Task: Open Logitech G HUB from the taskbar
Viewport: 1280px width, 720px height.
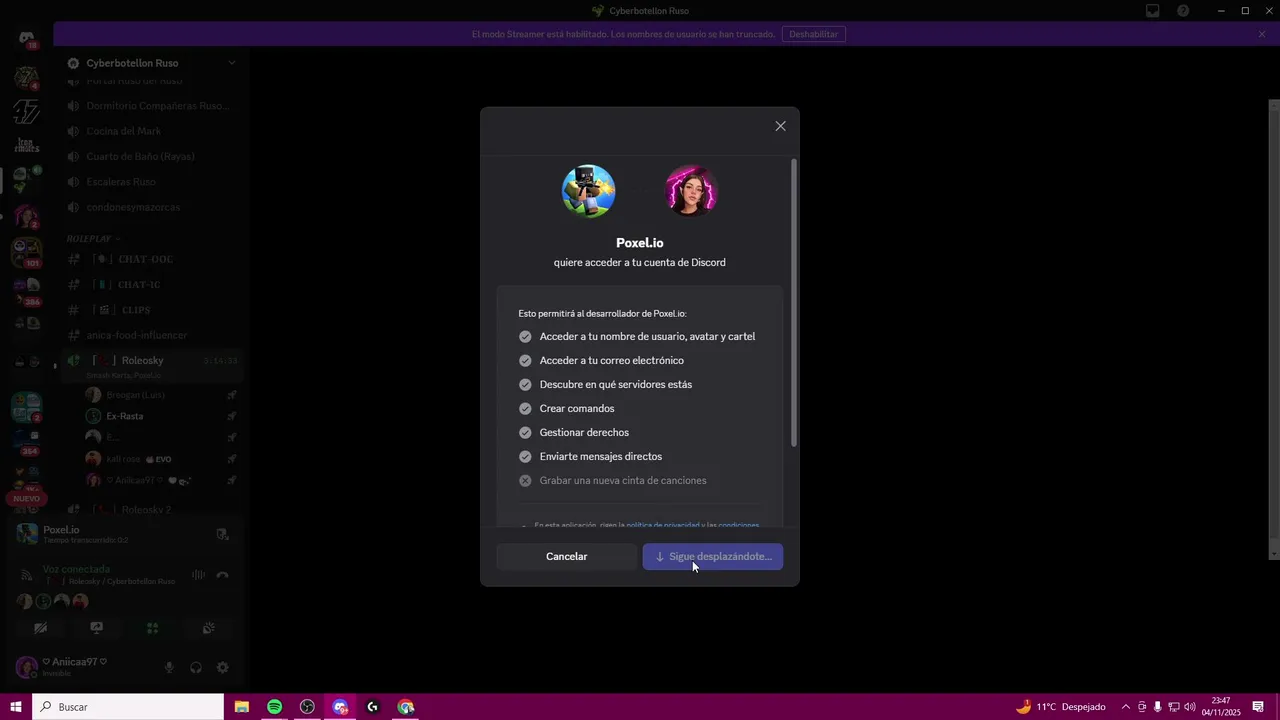Action: (x=373, y=707)
